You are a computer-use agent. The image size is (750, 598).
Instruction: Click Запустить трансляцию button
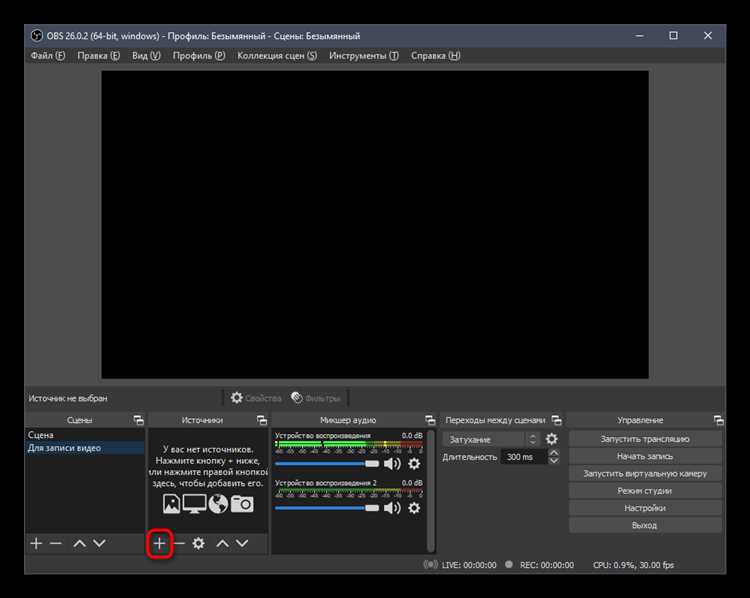[645, 439]
